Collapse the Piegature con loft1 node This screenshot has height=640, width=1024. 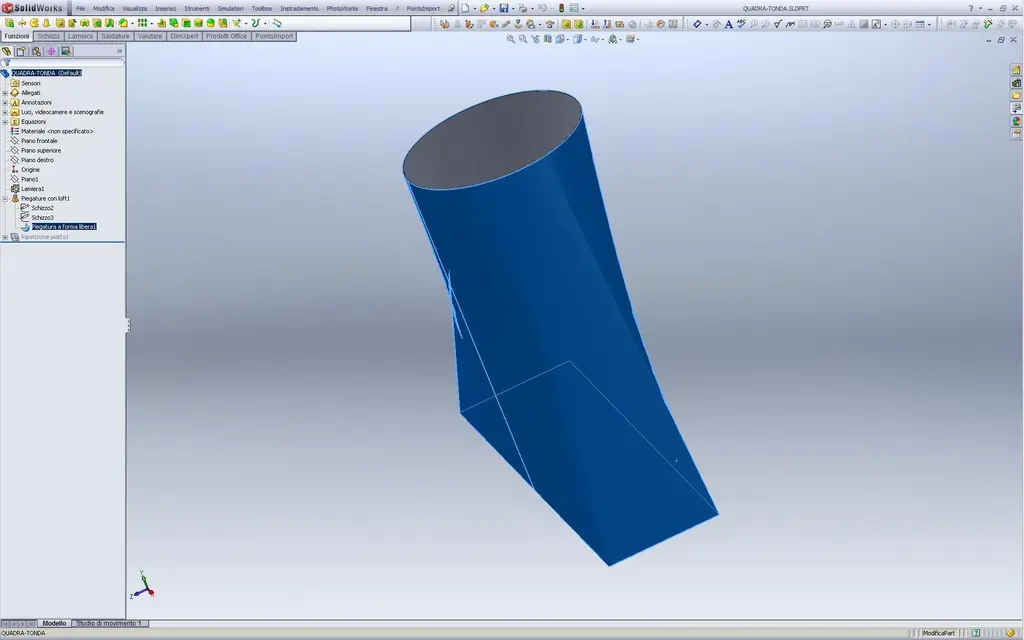tap(5, 199)
